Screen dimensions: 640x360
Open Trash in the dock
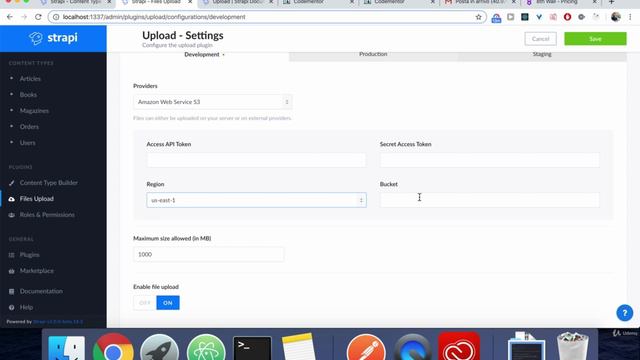point(573,347)
